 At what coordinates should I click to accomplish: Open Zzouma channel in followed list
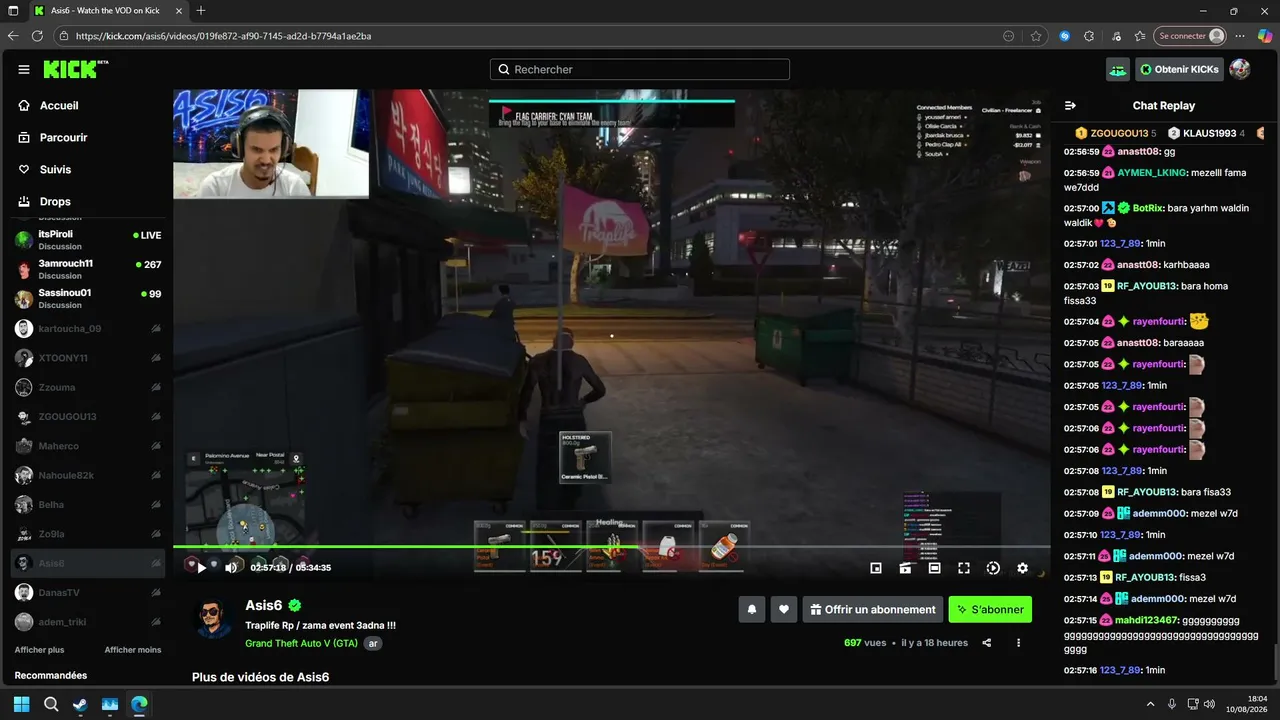point(88,387)
